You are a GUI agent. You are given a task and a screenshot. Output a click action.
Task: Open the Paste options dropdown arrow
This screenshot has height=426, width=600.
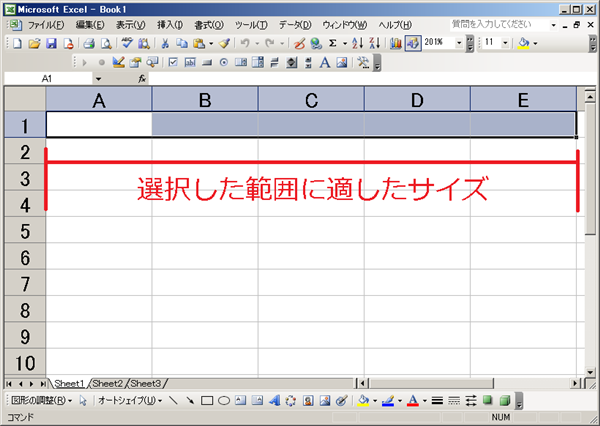click(211, 44)
